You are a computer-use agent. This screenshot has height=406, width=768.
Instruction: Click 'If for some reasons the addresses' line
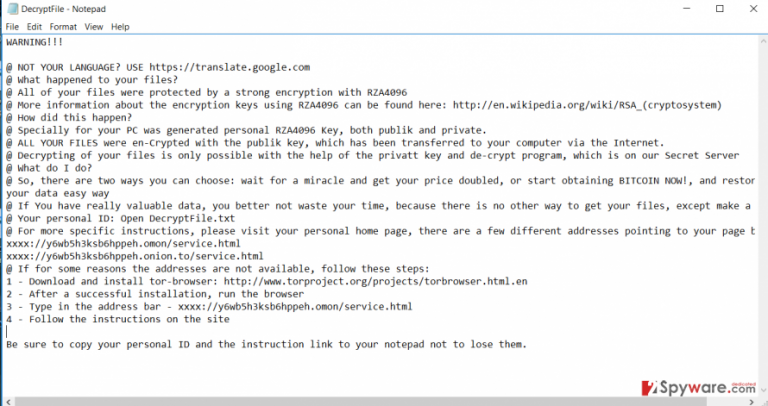coord(217,269)
